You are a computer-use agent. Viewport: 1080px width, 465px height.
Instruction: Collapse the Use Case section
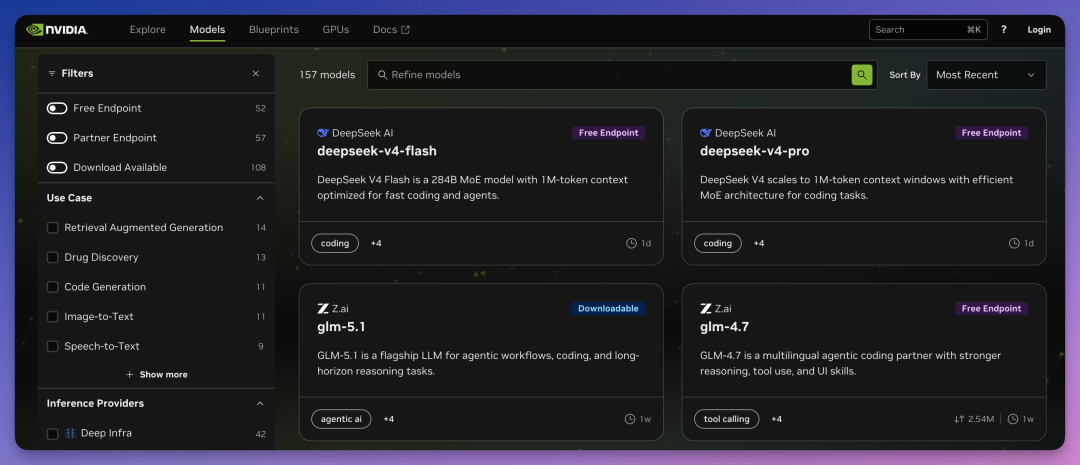pyautogui.click(x=260, y=198)
